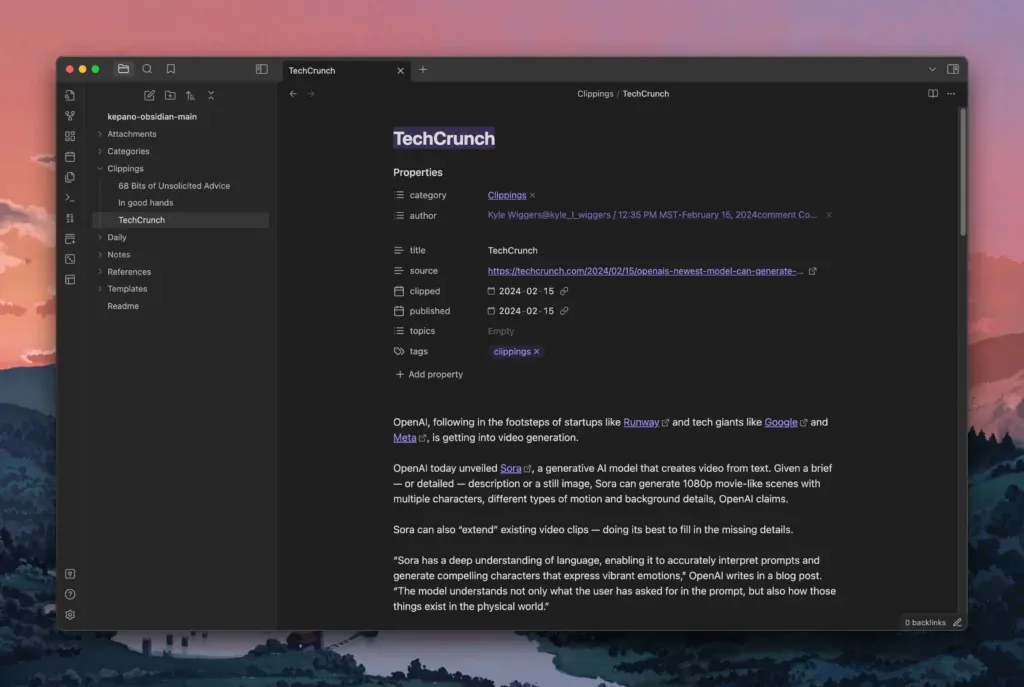
Task: Change file sort order
Action: pos(190,95)
